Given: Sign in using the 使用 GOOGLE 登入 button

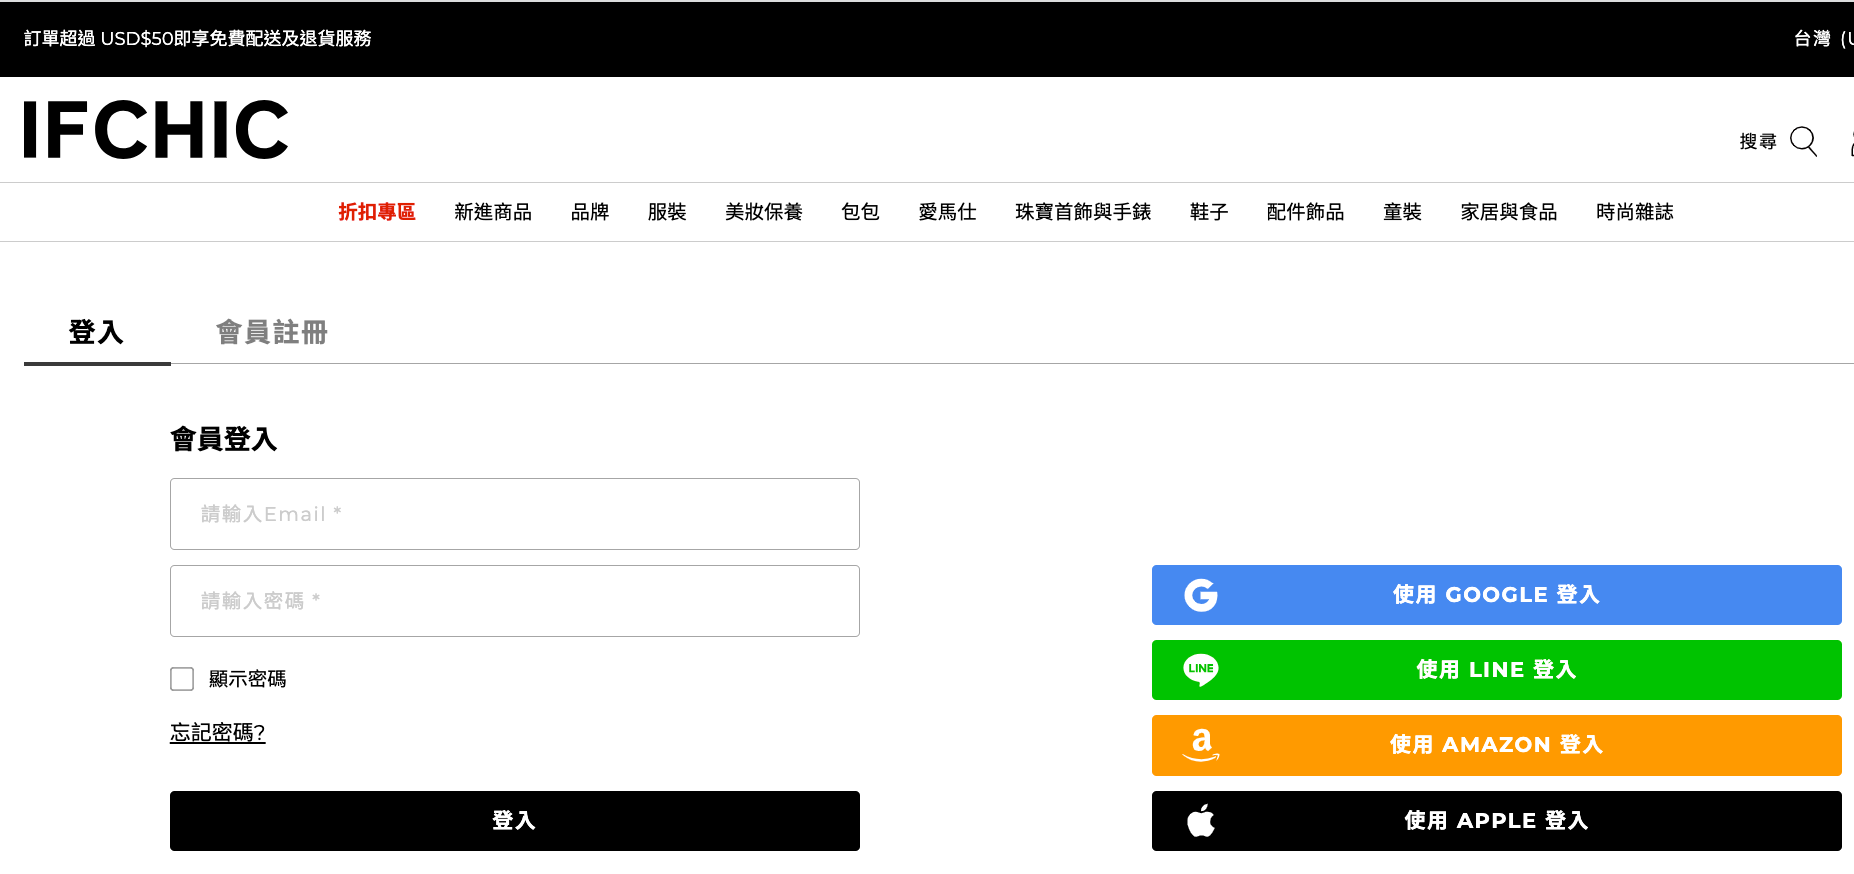Looking at the screenshot, I should 1496,595.
